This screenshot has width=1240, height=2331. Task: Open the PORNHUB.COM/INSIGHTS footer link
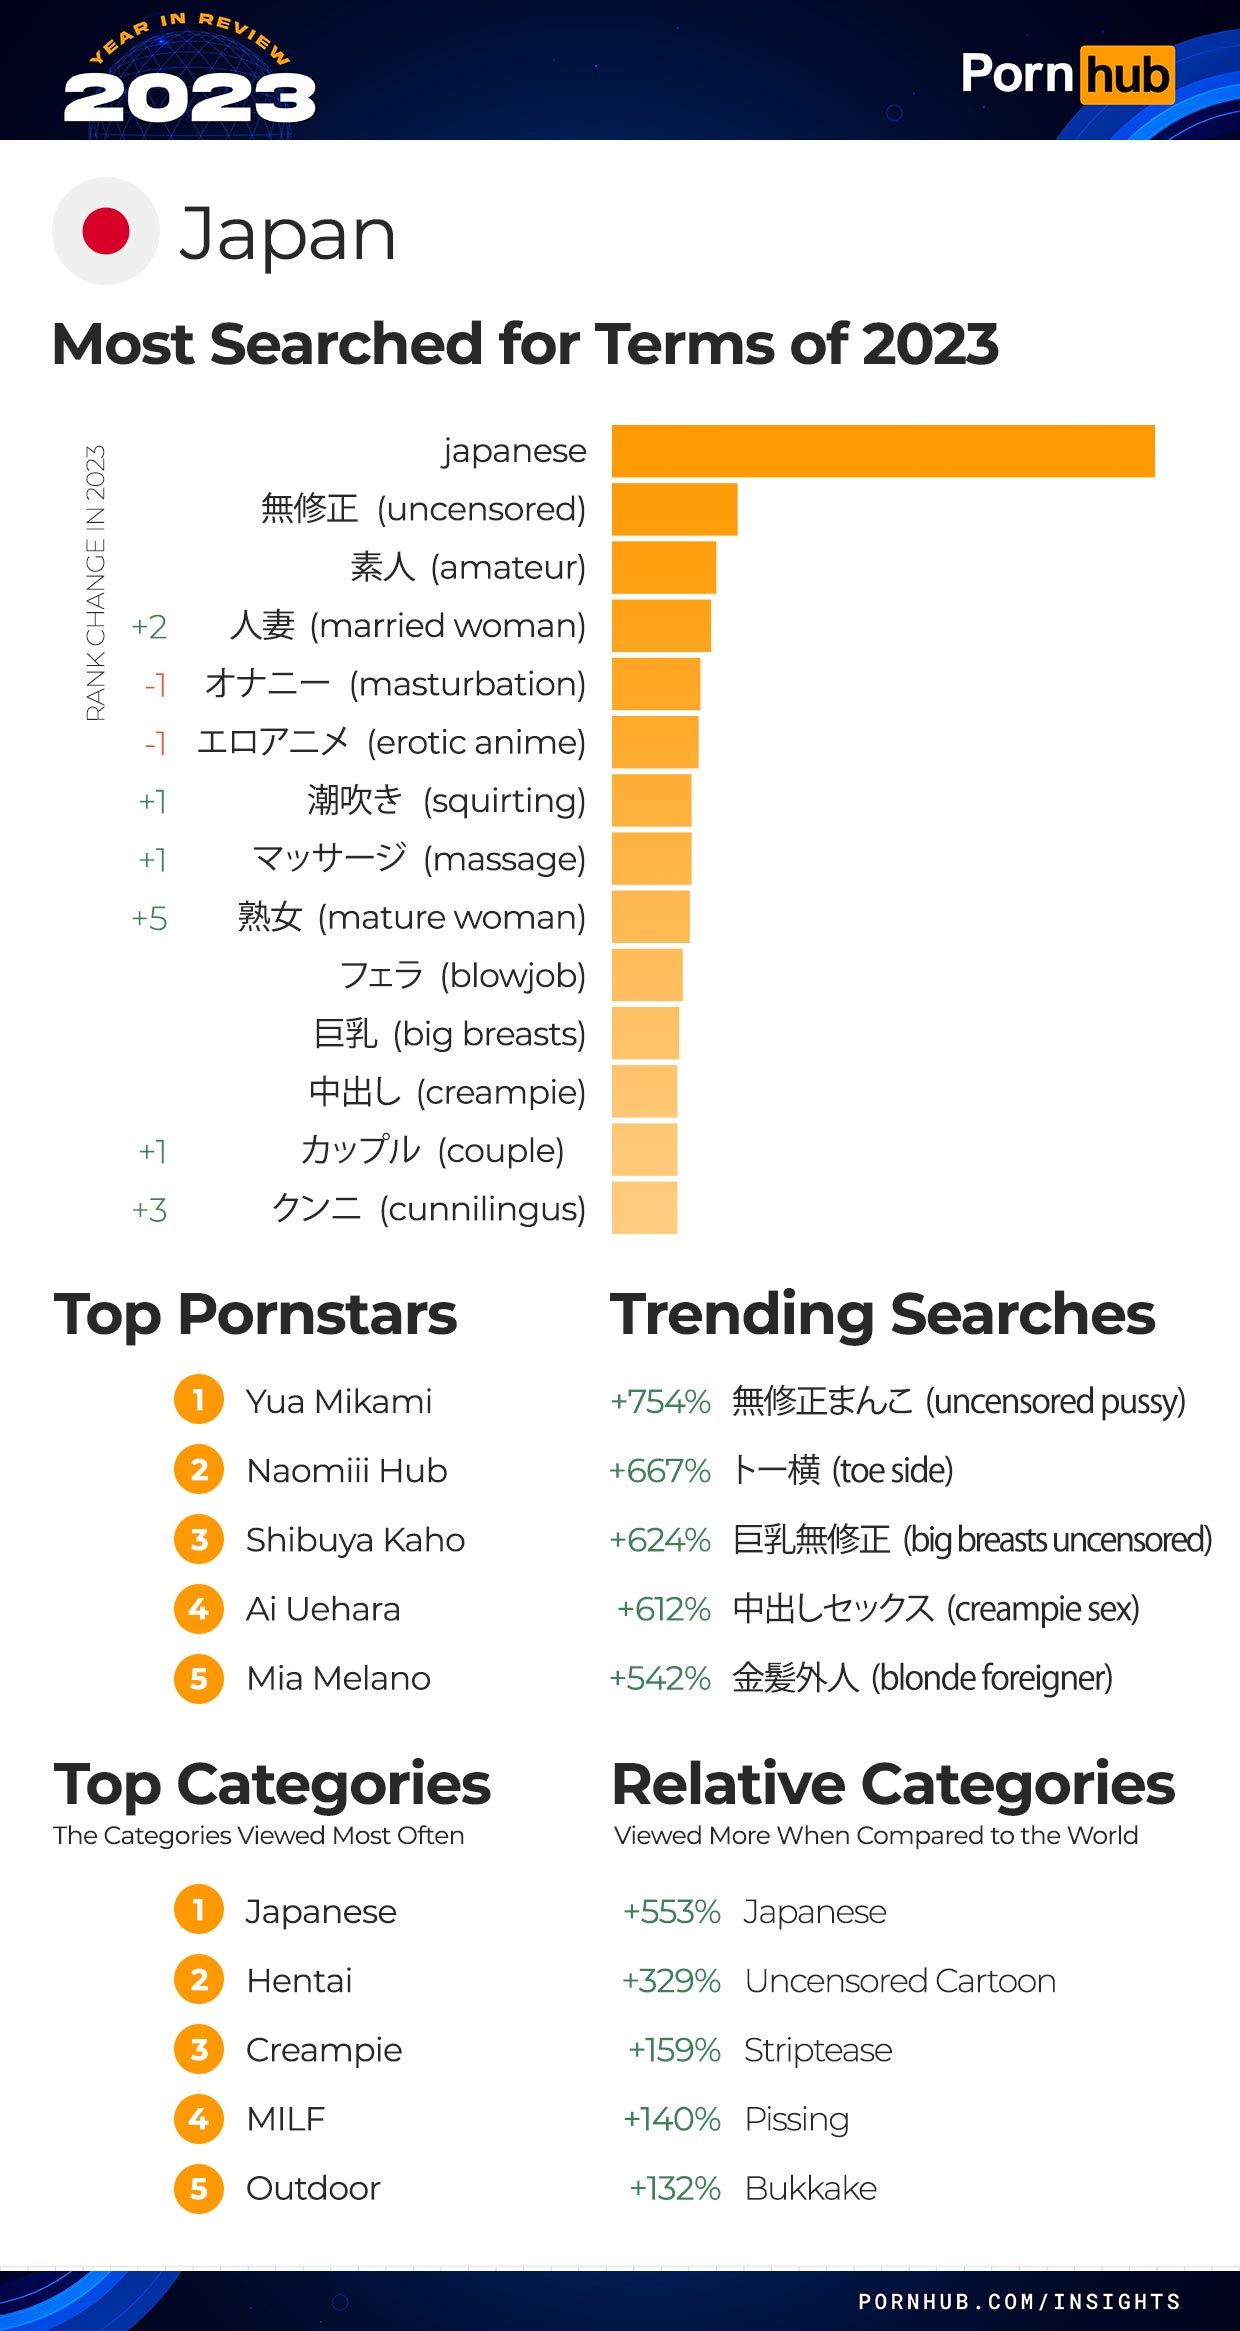(x=1019, y=2301)
